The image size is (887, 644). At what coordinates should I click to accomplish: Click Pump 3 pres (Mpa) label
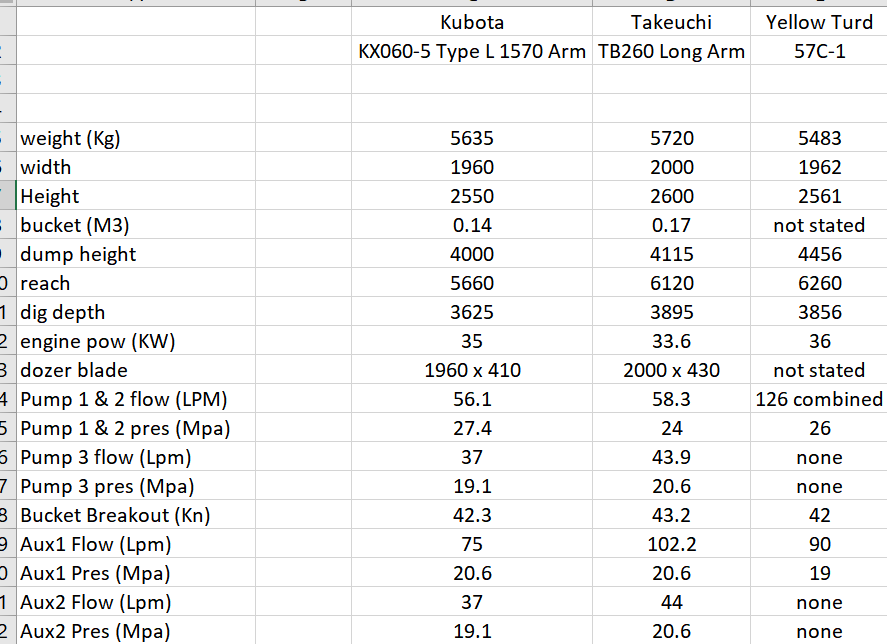pyautogui.click(x=136, y=486)
